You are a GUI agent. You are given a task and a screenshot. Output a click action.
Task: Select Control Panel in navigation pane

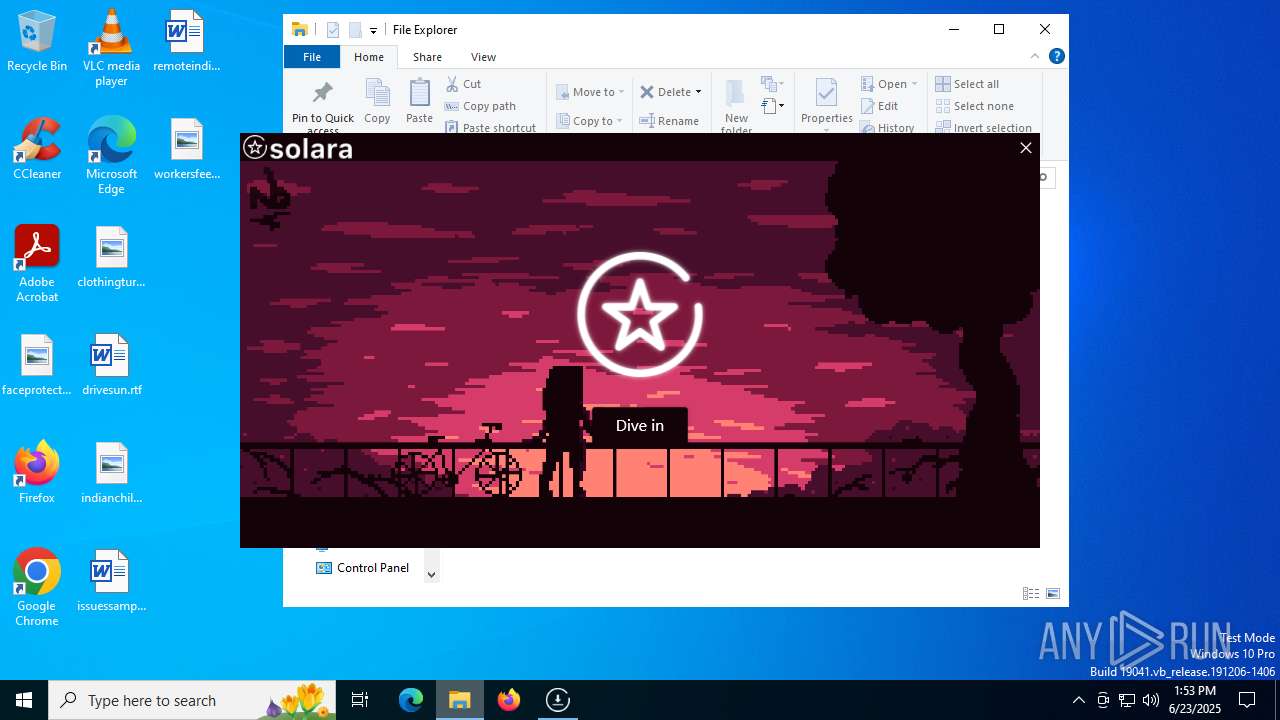362,568
